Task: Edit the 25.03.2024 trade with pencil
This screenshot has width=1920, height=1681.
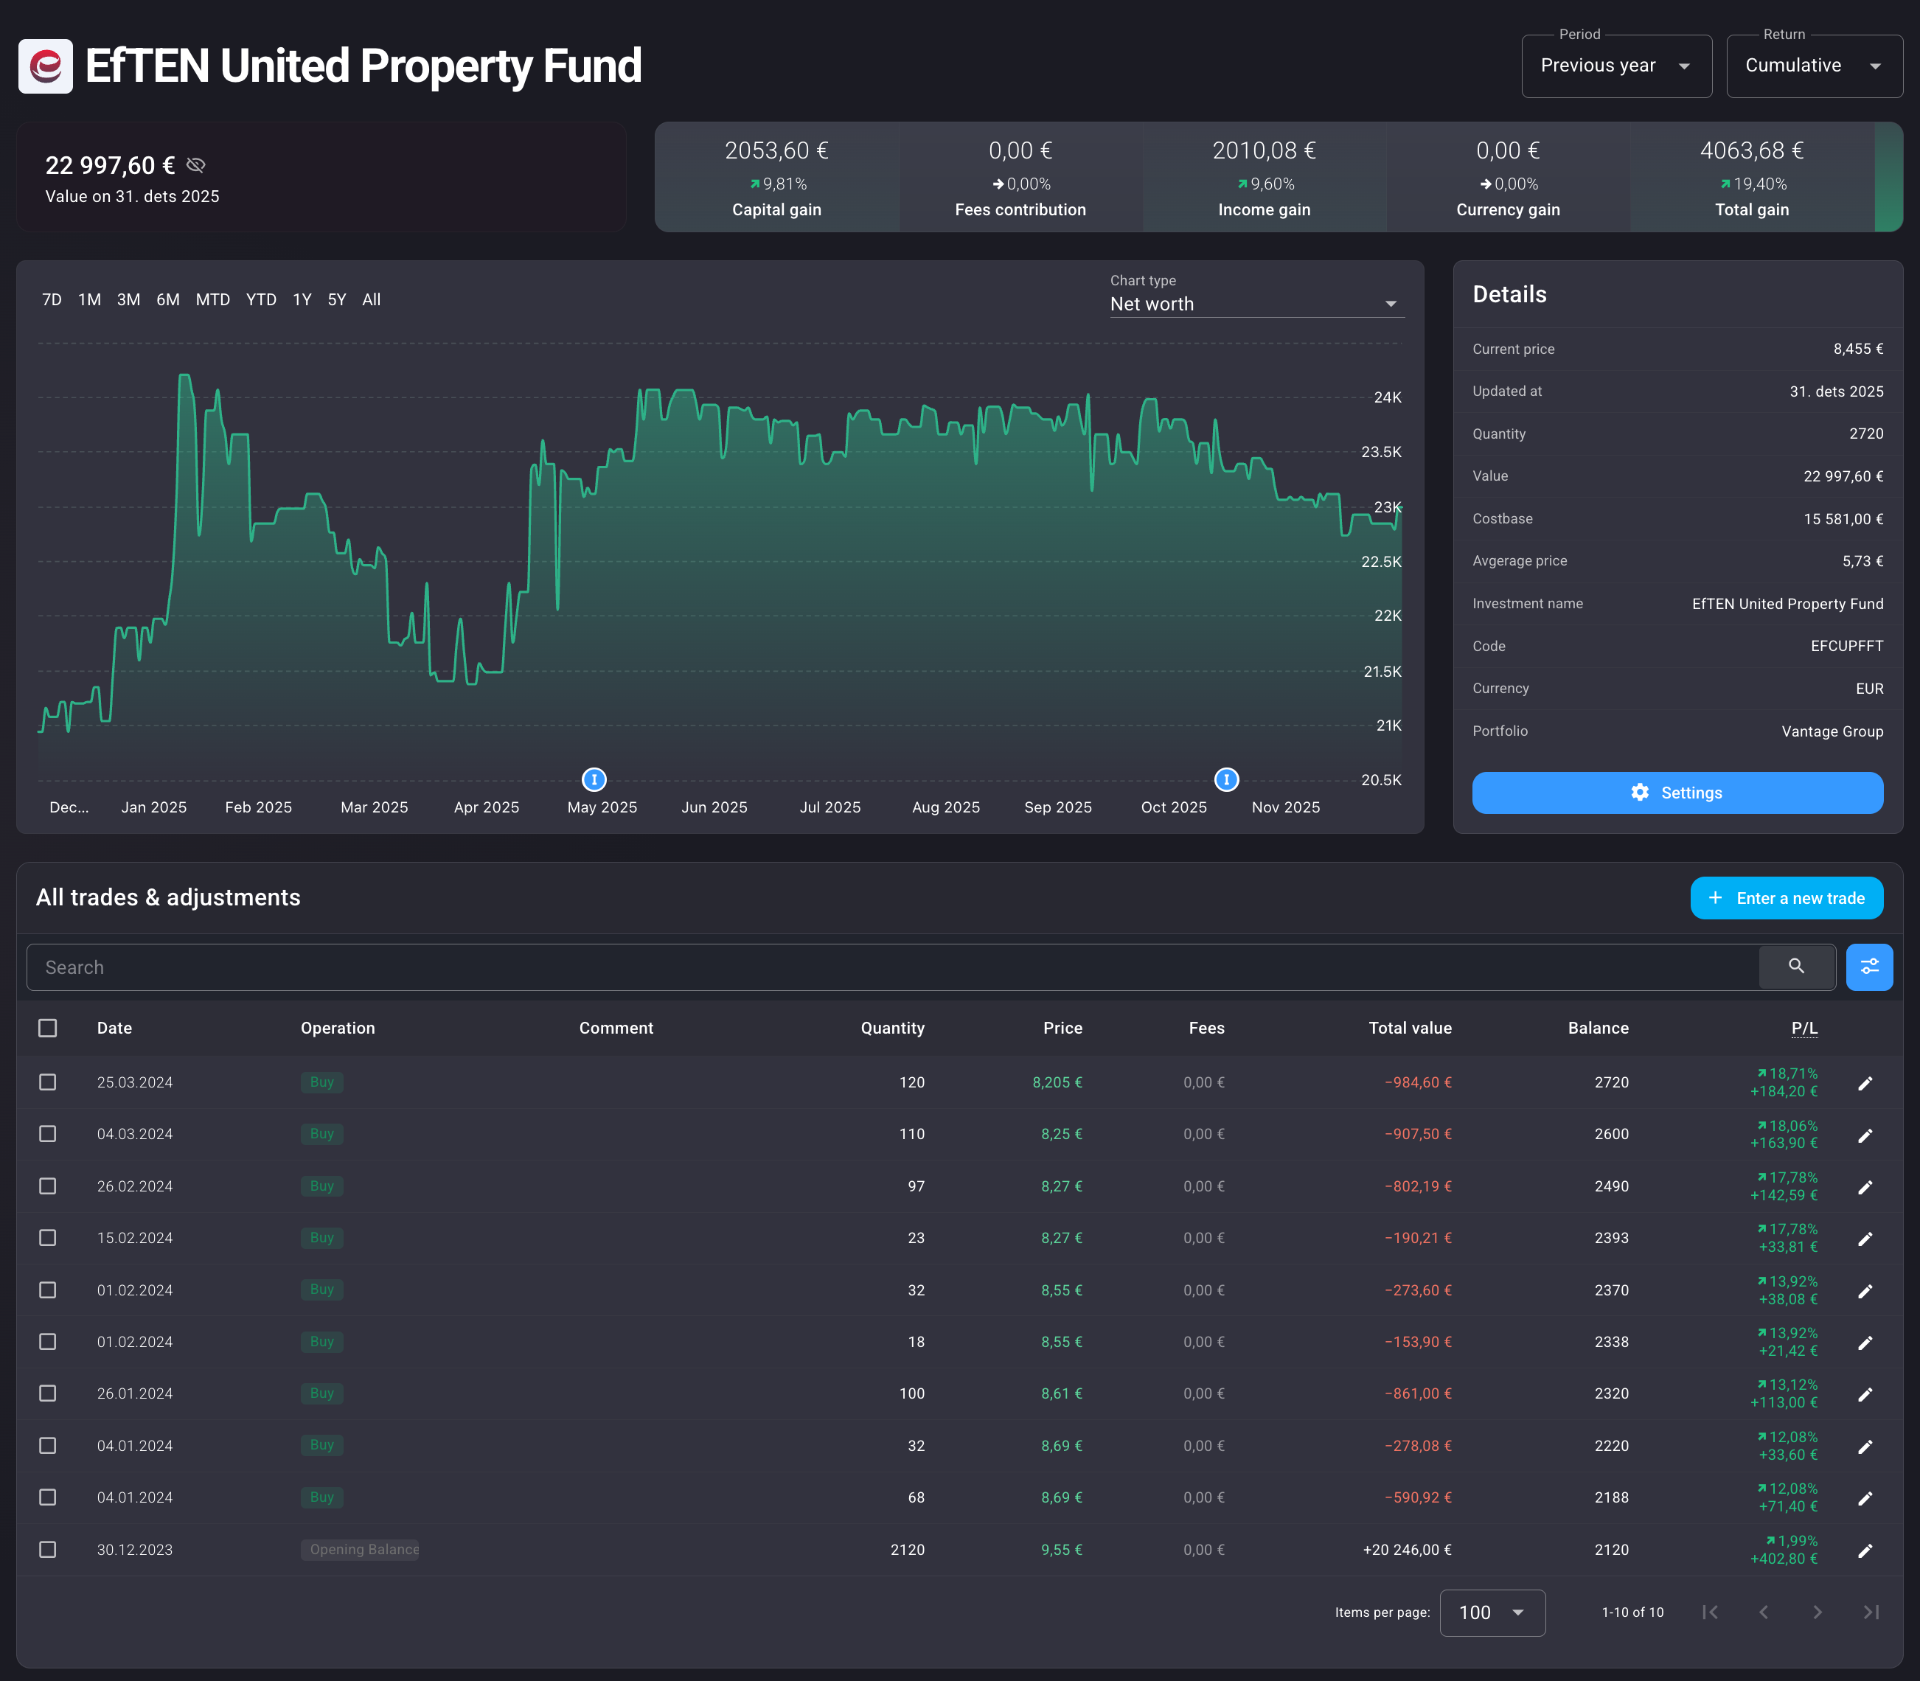Action: (x=1865, y=1083)
